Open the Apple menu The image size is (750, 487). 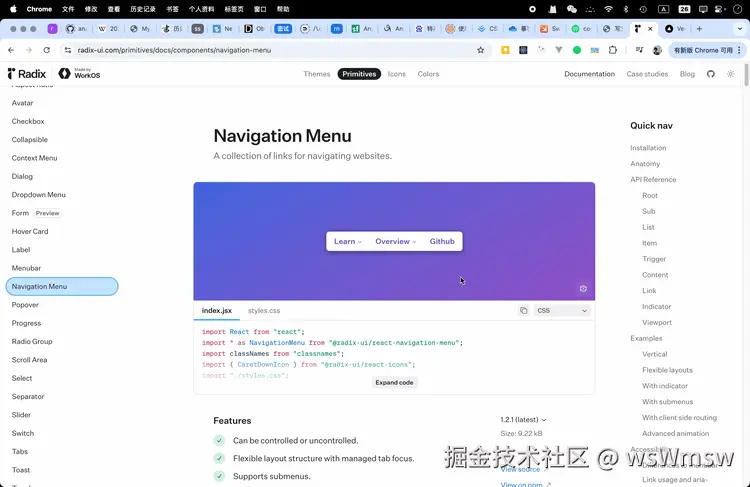(13, 9)
